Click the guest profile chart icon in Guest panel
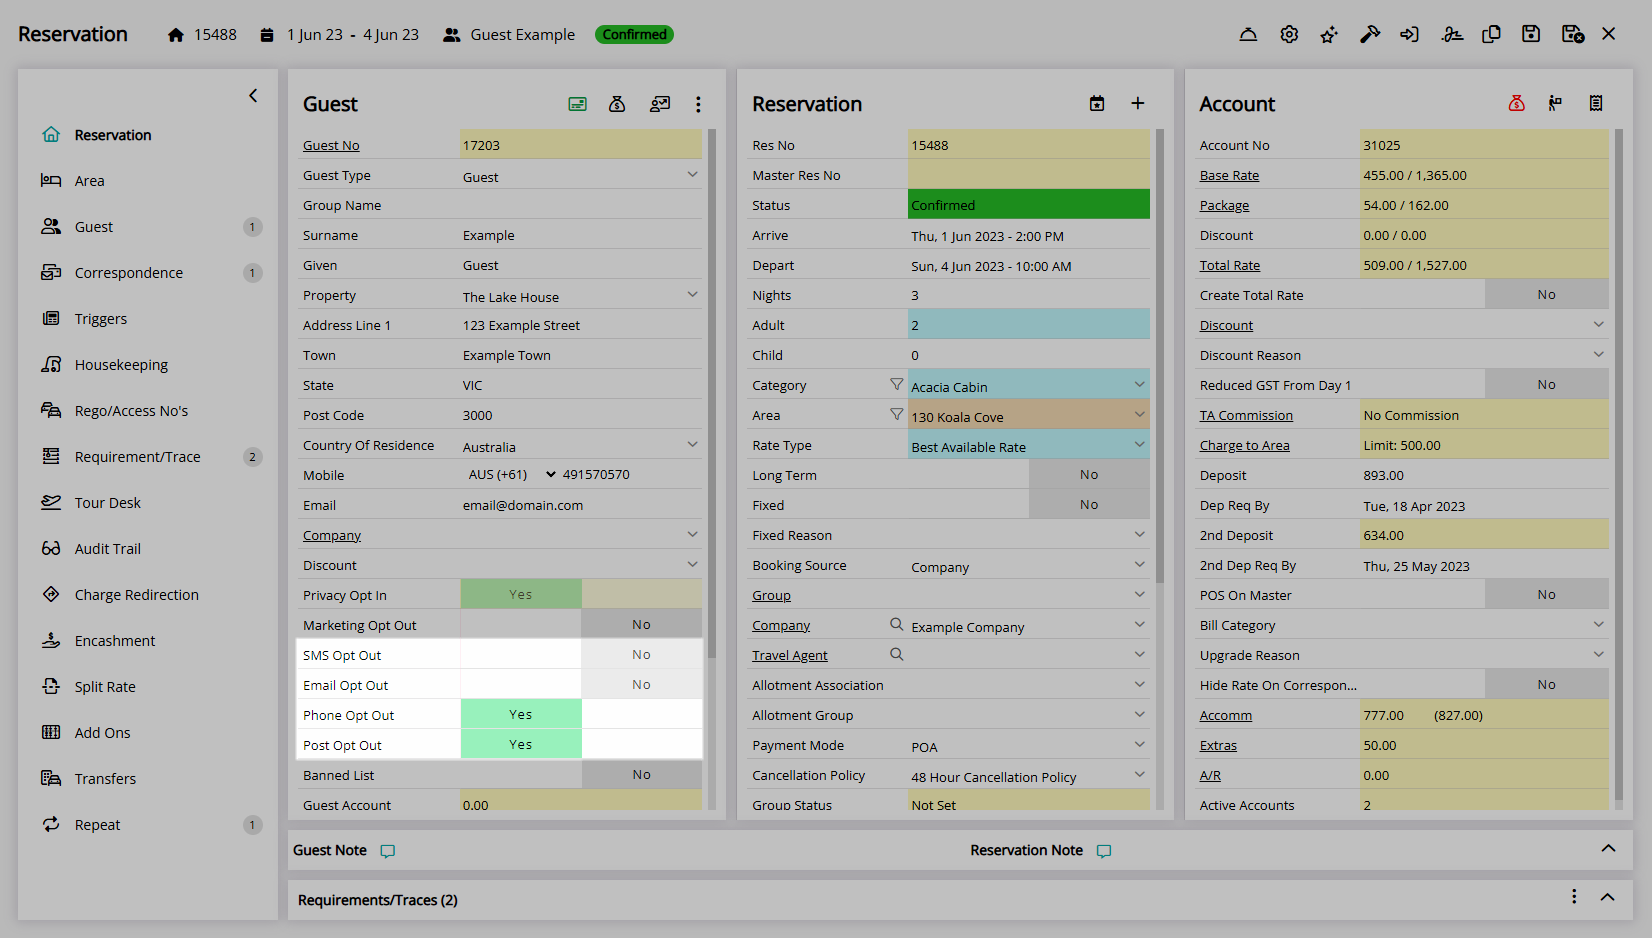The height and width of the screenshot is (938, 1652). point(660,104)
